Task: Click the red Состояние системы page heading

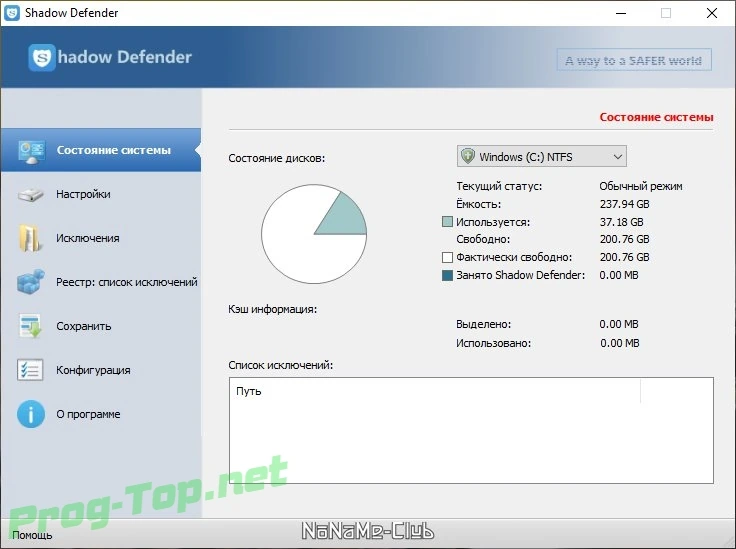Action: 656,117
